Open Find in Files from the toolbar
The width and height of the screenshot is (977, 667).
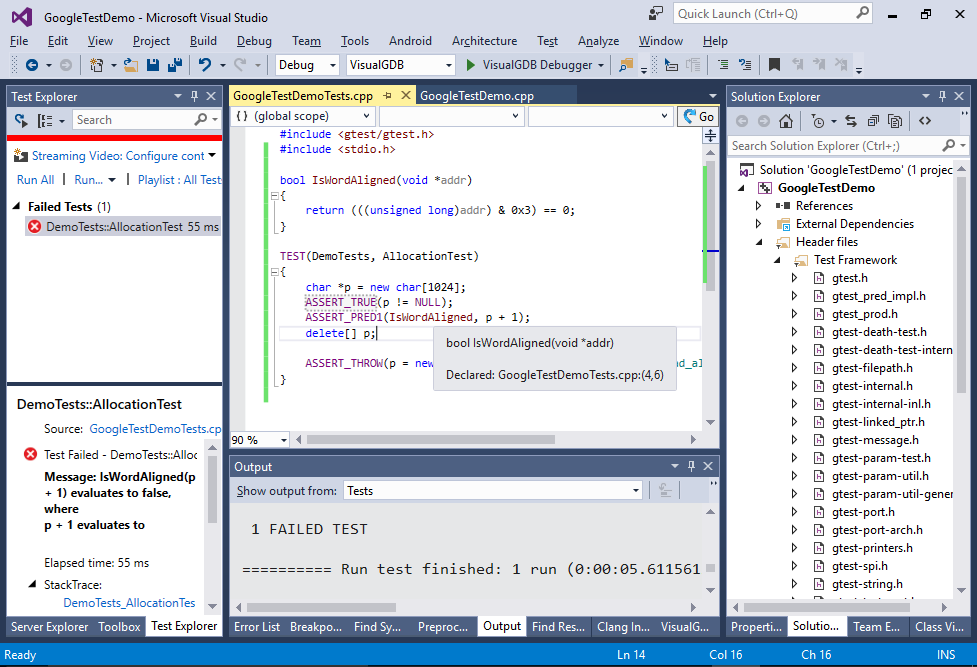(x=626, y=65)
